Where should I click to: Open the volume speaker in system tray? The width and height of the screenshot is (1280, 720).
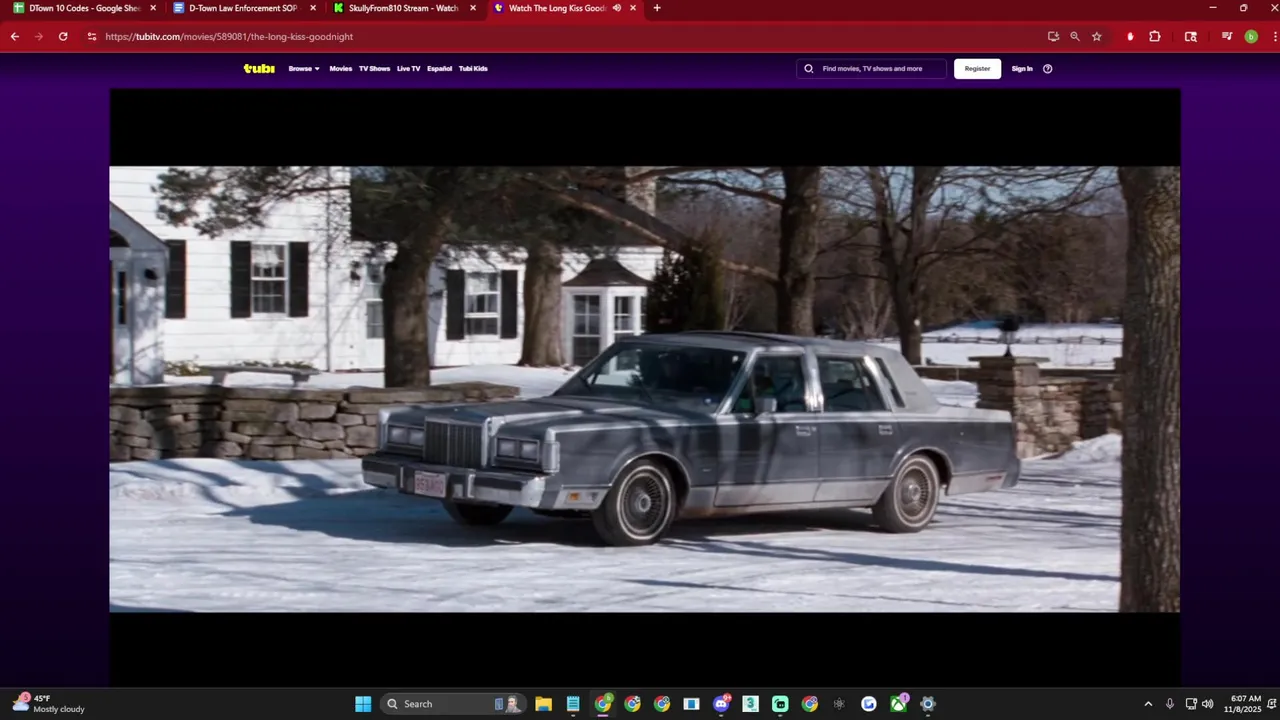pyautogui.click(x=1207, y=704)
